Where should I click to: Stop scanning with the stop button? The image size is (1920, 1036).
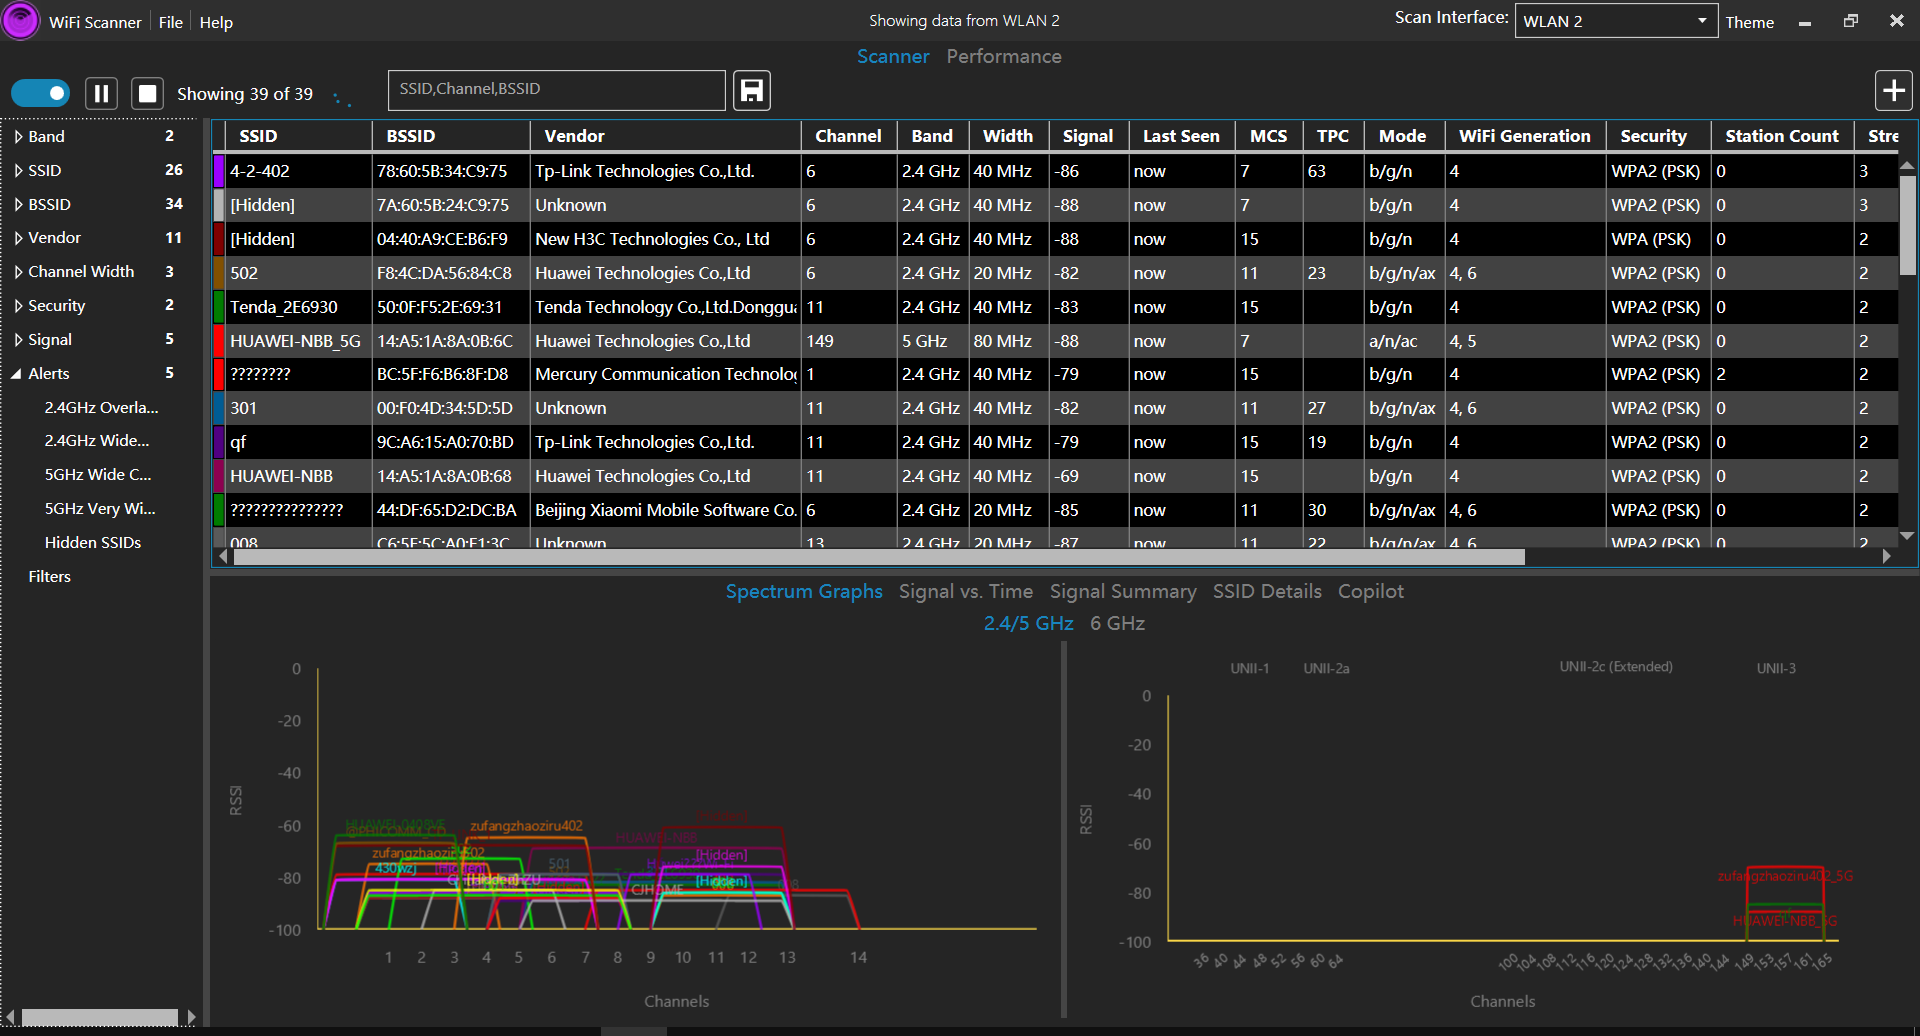point(147,94)
